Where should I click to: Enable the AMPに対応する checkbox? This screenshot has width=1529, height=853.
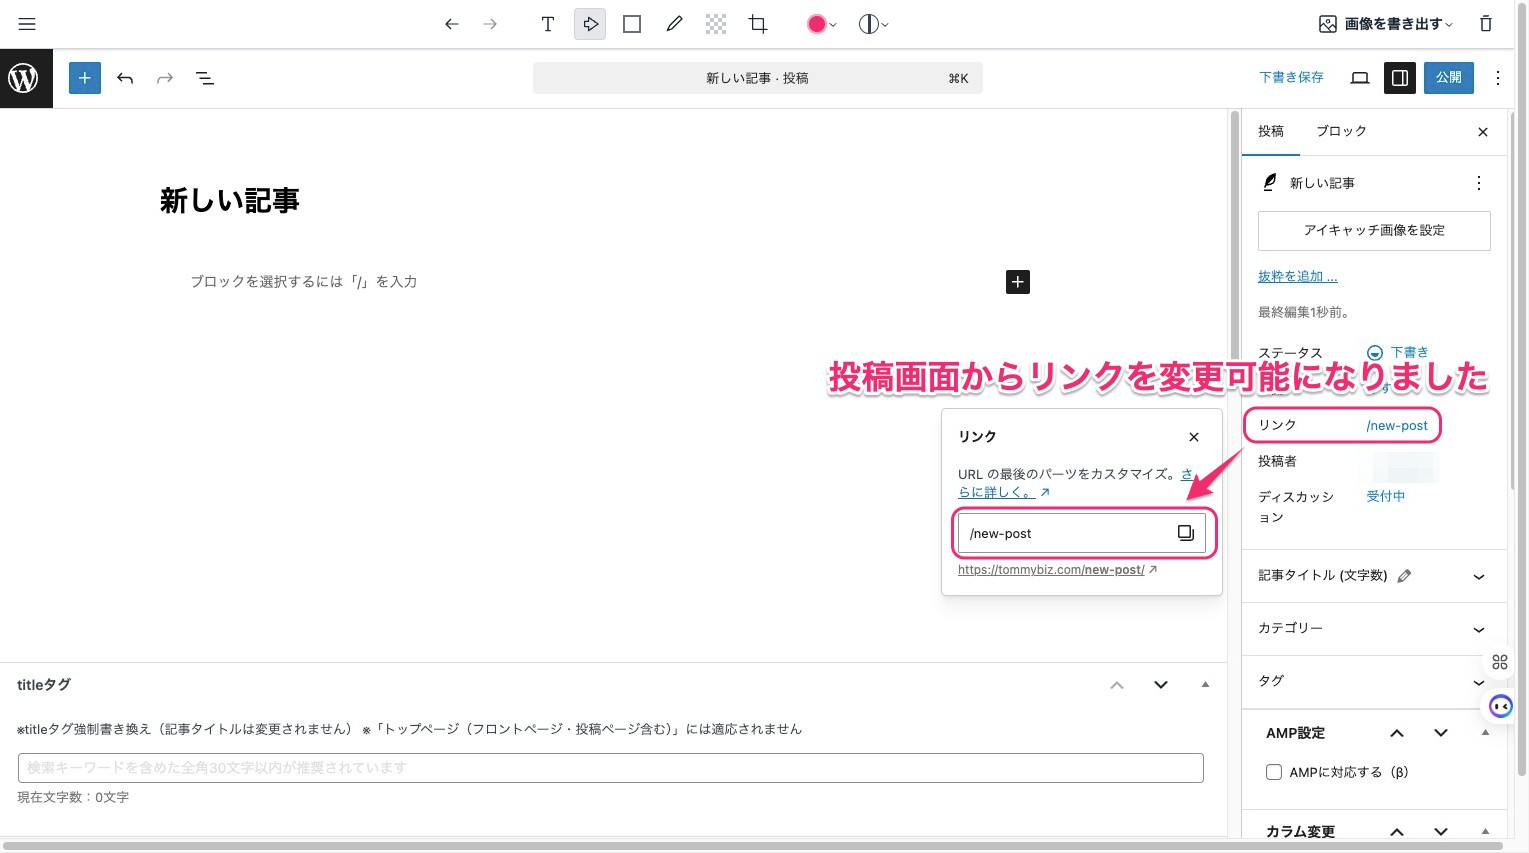pyautogui.click(x=1274, y=772)
